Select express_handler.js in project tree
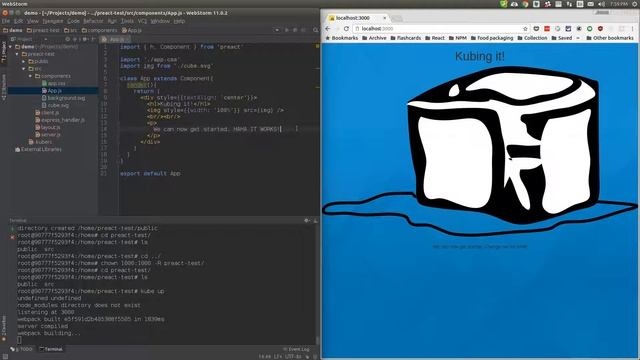 click(60, 120)
